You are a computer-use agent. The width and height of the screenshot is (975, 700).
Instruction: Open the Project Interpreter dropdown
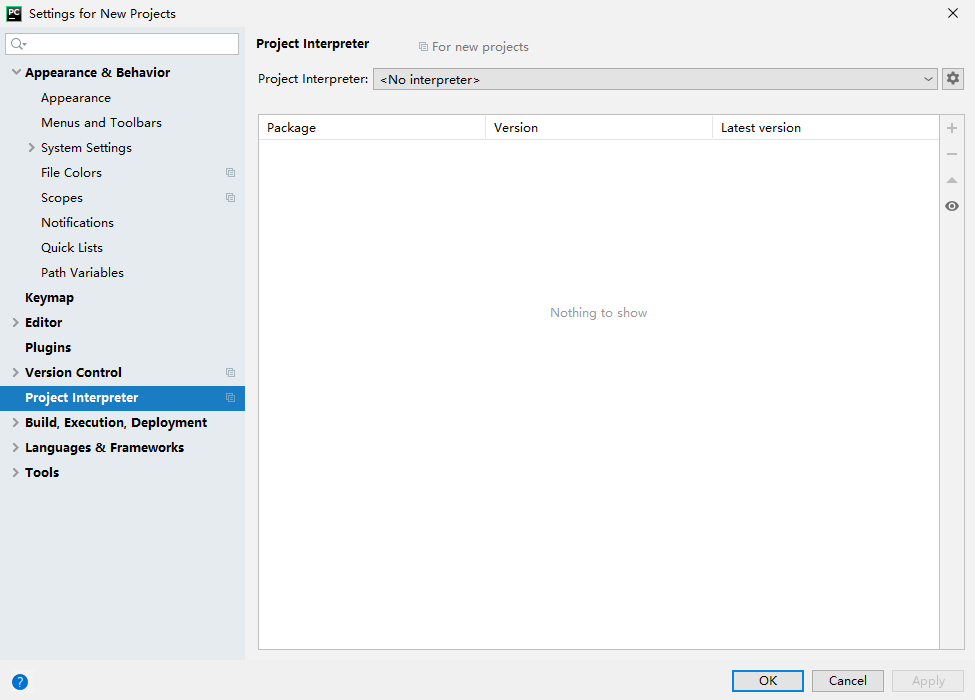pos(655,79)
